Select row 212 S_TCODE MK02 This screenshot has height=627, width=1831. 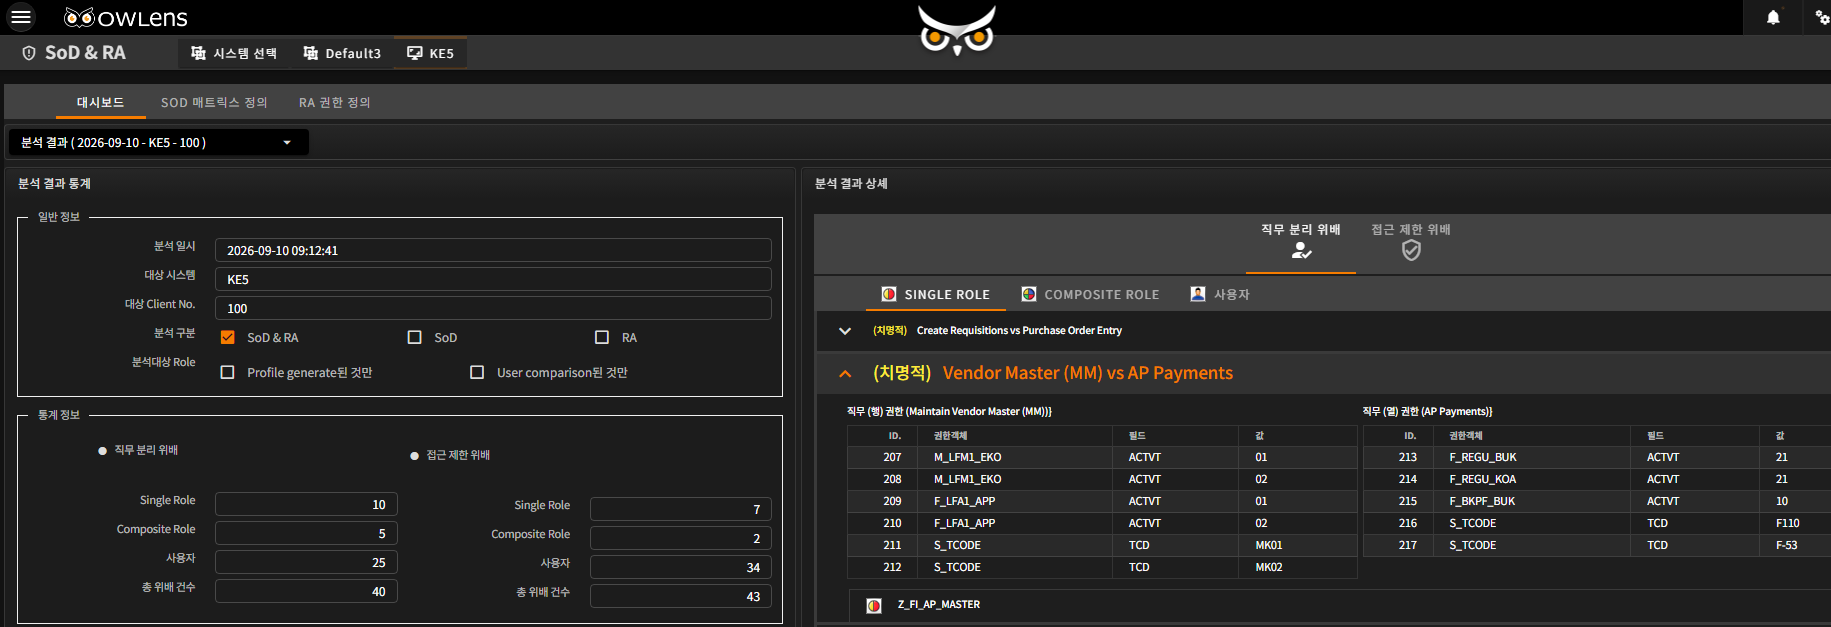pos(1102,567)
